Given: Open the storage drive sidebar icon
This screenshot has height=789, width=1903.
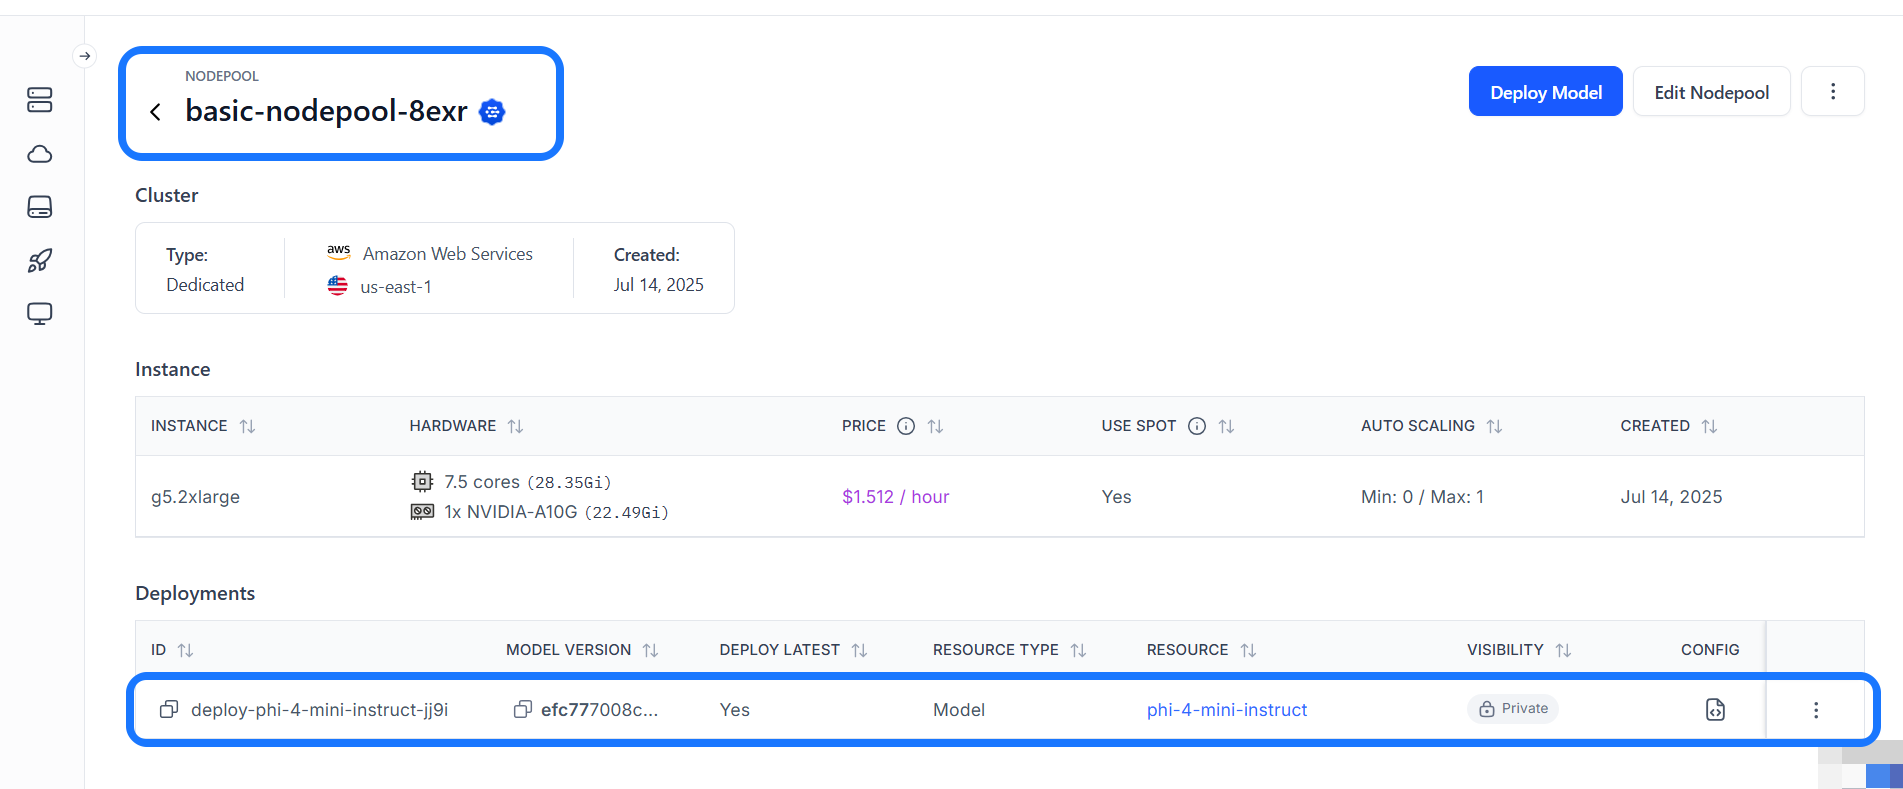Looking at the screenshot, I should (40, 207).
